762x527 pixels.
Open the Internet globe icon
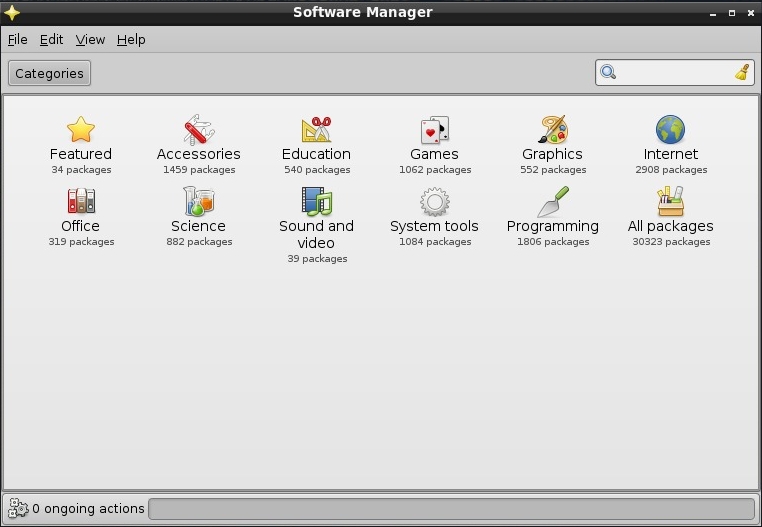point(671,129)
